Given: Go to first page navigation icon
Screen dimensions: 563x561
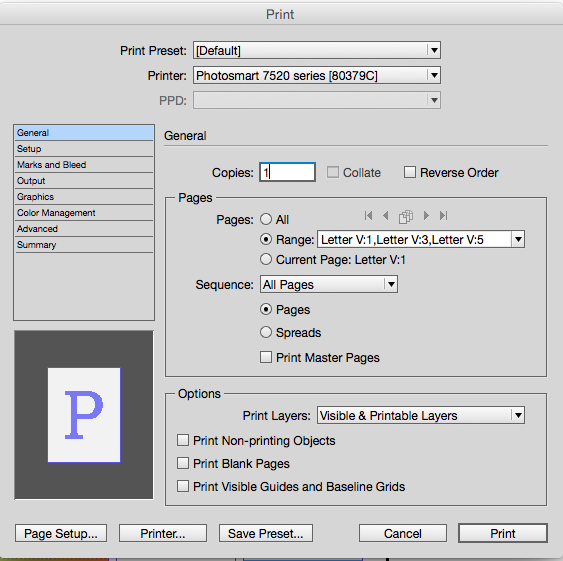Looking at the screenshot, I should coord(368,215).
